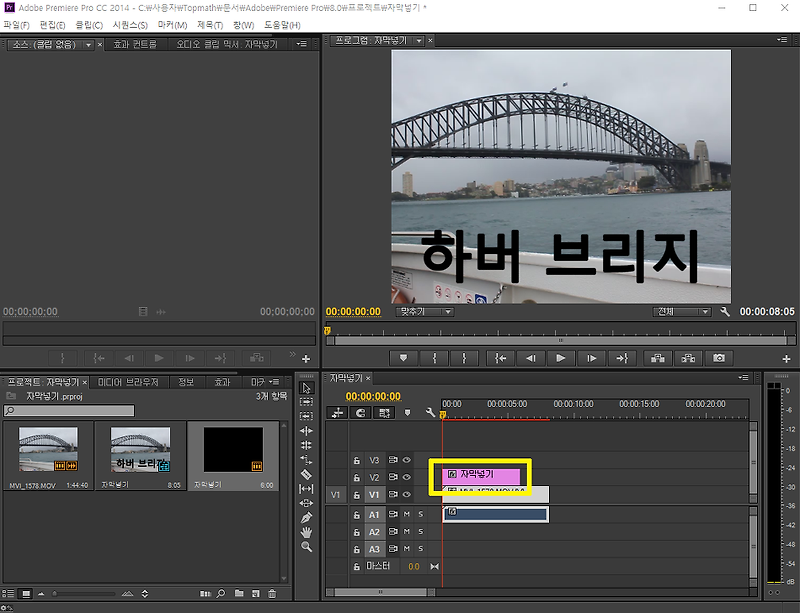This screenshot has width=800, height=613.
Task: Open the 제목(T) menu
Action: (x=210, y=25)
